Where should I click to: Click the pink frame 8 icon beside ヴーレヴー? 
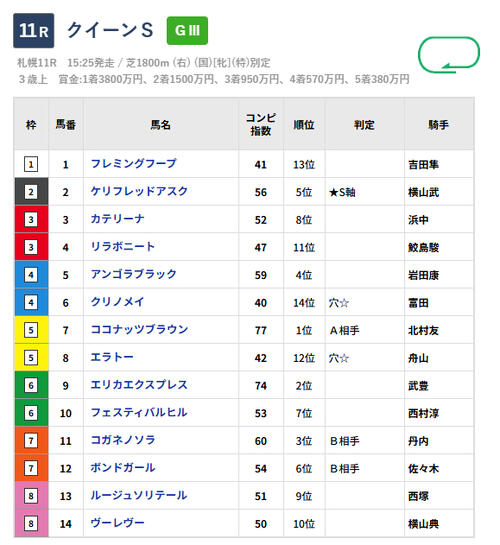point(31,523)
